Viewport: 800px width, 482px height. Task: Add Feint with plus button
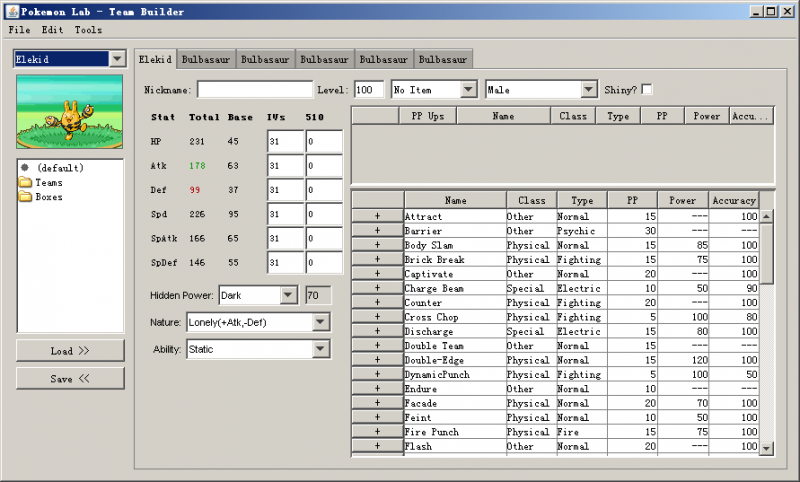[x=378, y=417]
